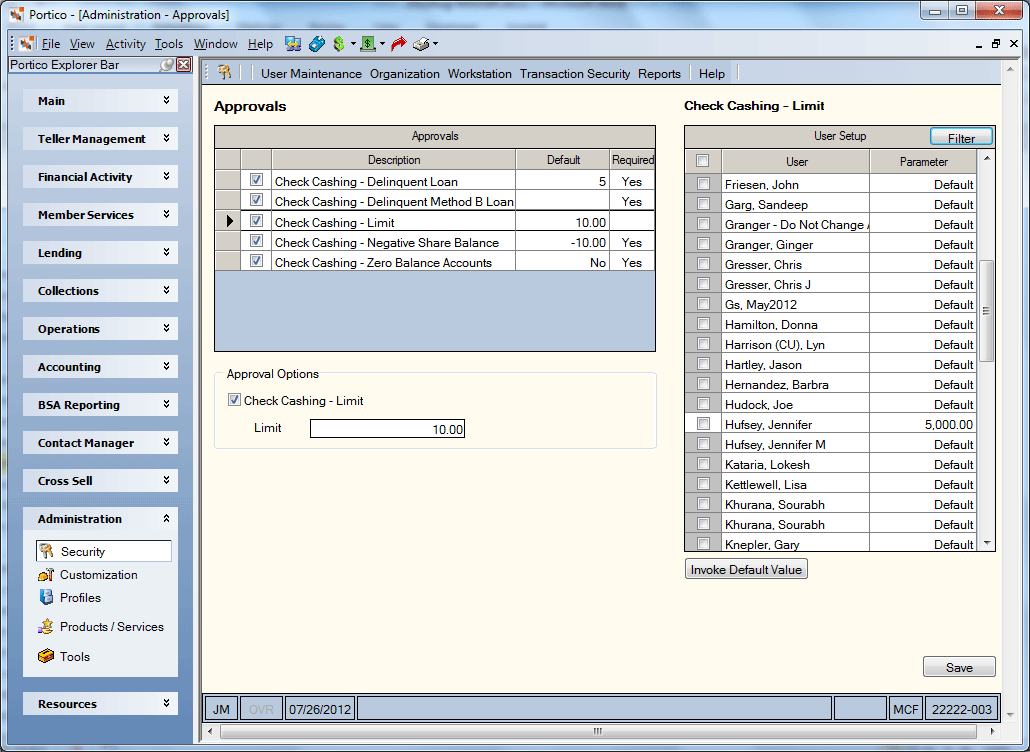Open the Activity menu

pos(125,44)
